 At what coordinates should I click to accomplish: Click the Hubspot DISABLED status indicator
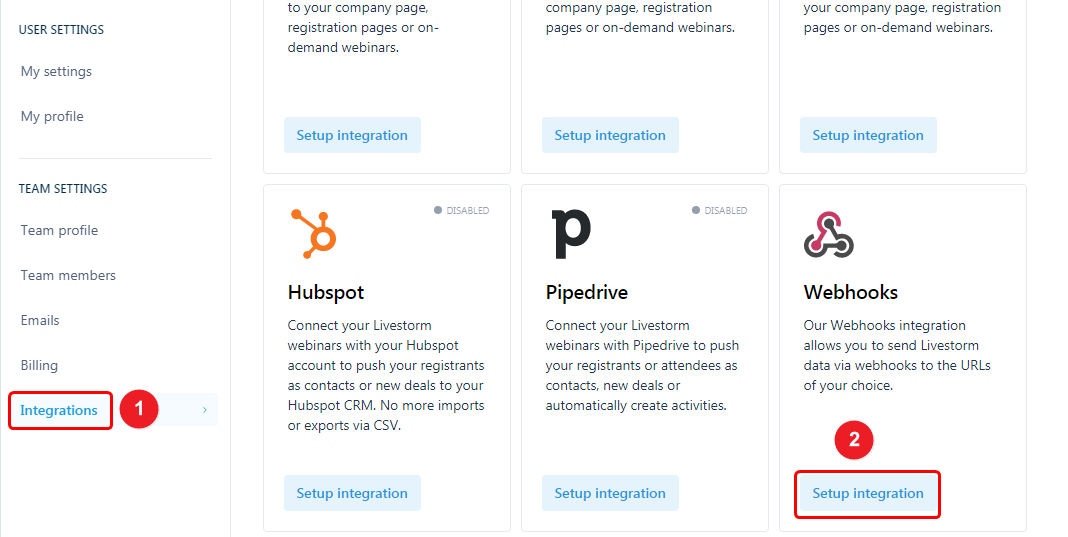coord(461,211)
